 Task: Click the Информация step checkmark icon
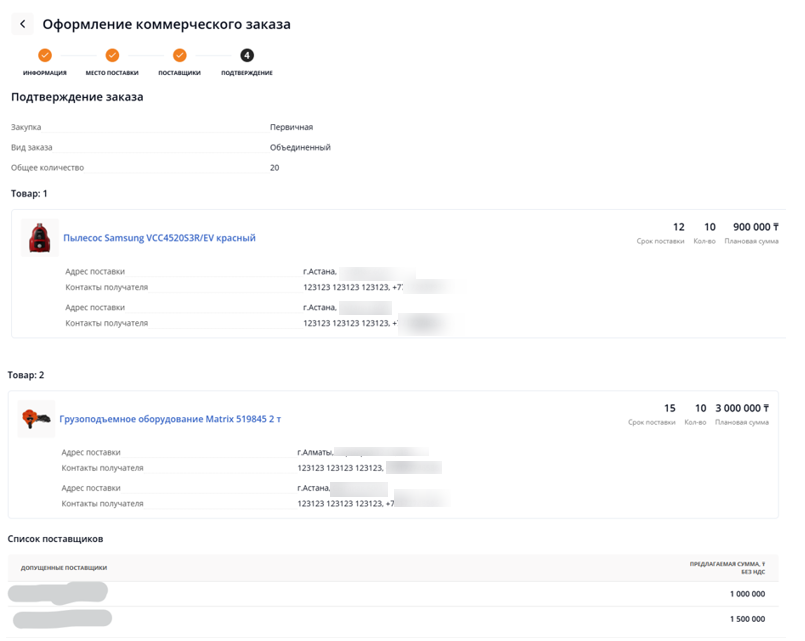(x=45, y=56)
